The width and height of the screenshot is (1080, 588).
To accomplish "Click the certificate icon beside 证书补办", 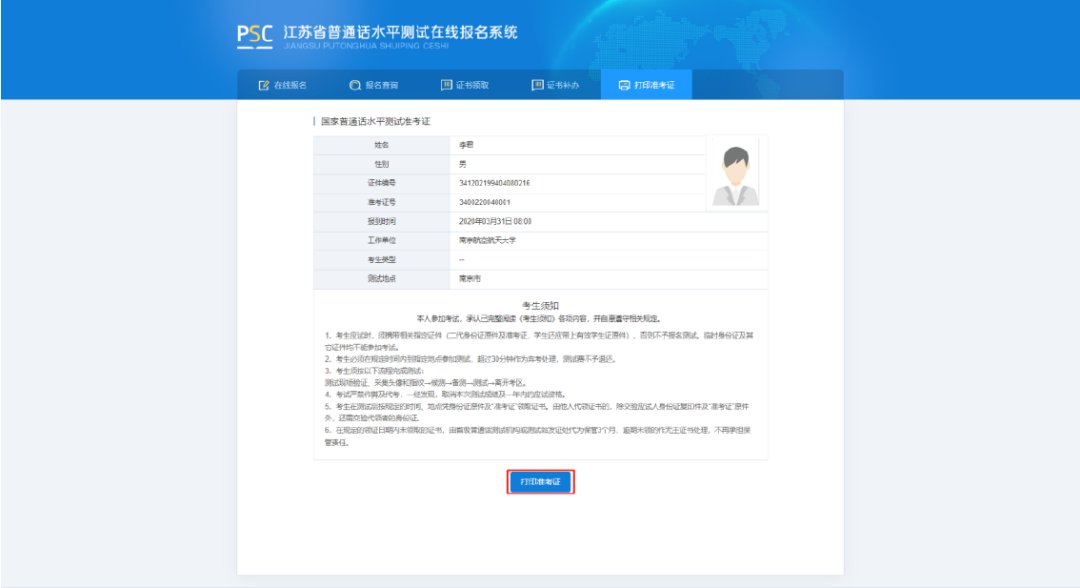I will coord(537,85).
